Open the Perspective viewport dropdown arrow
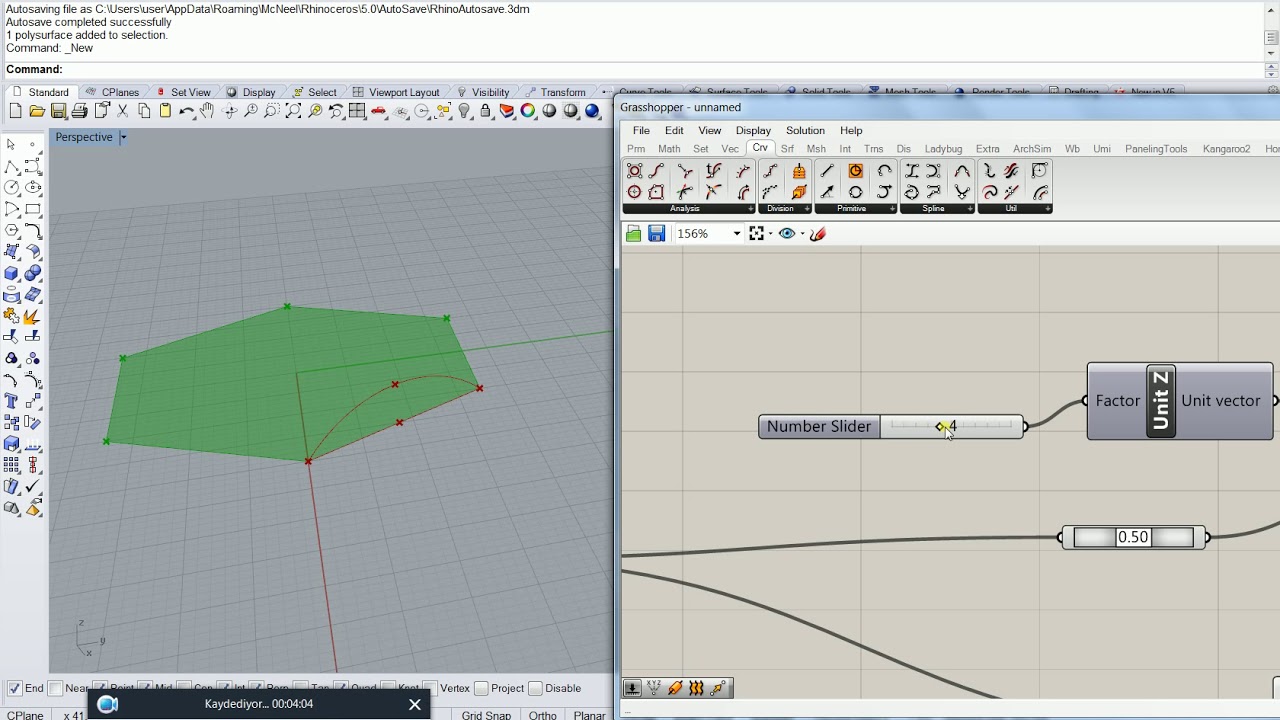1280x720 pixels. [x=123, y=137]
